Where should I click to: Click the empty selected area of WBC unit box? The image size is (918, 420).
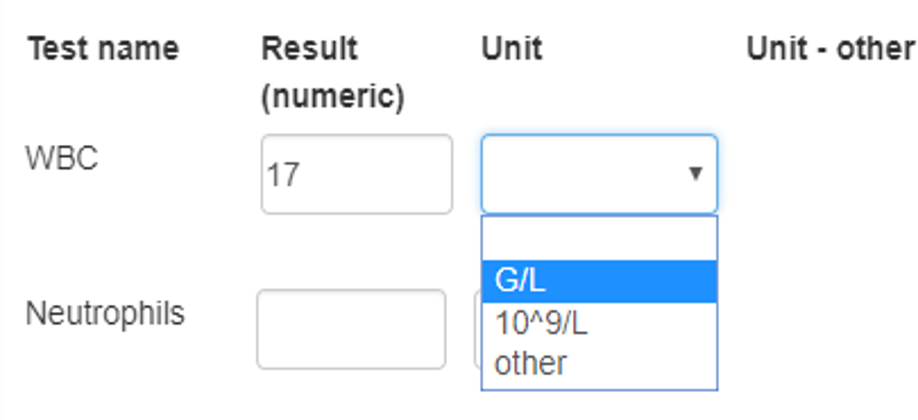[580, 174]
